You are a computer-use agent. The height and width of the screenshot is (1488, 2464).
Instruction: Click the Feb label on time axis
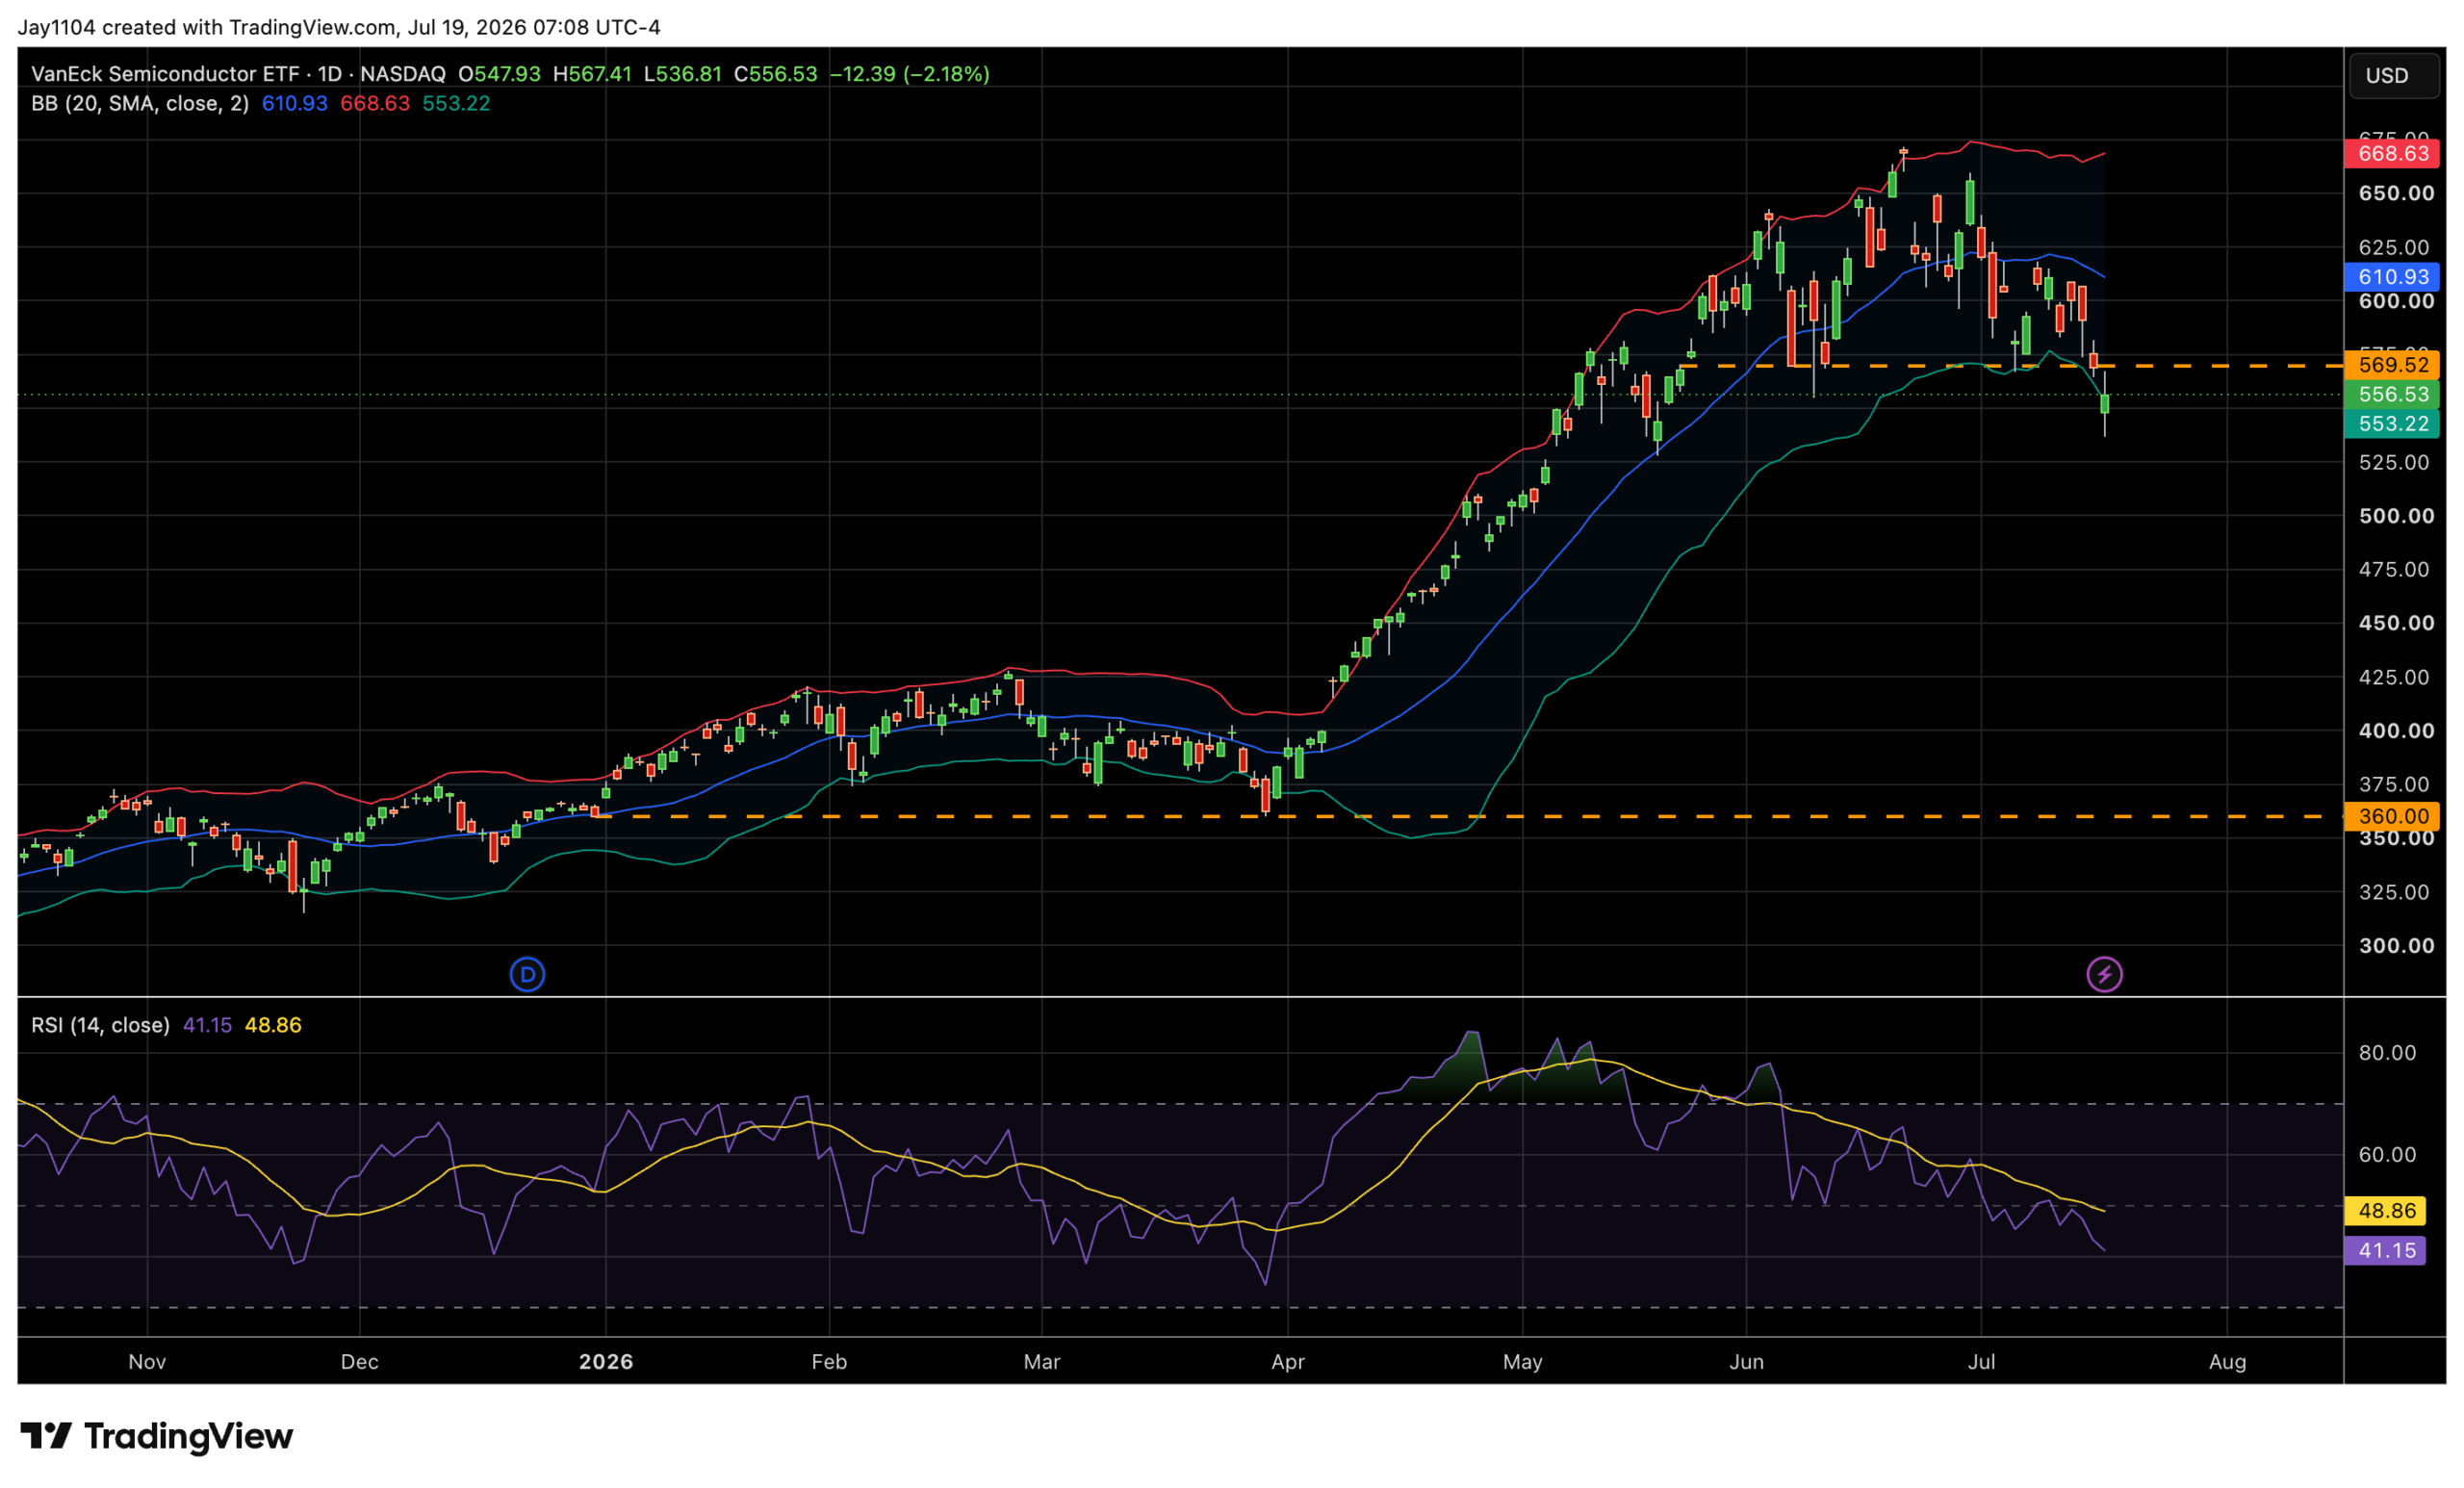(829, 1362)
